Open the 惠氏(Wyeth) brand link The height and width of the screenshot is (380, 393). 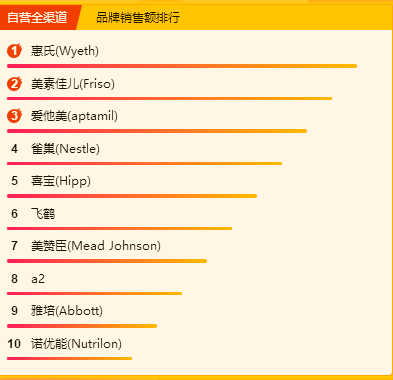click(x=65, y=51)
